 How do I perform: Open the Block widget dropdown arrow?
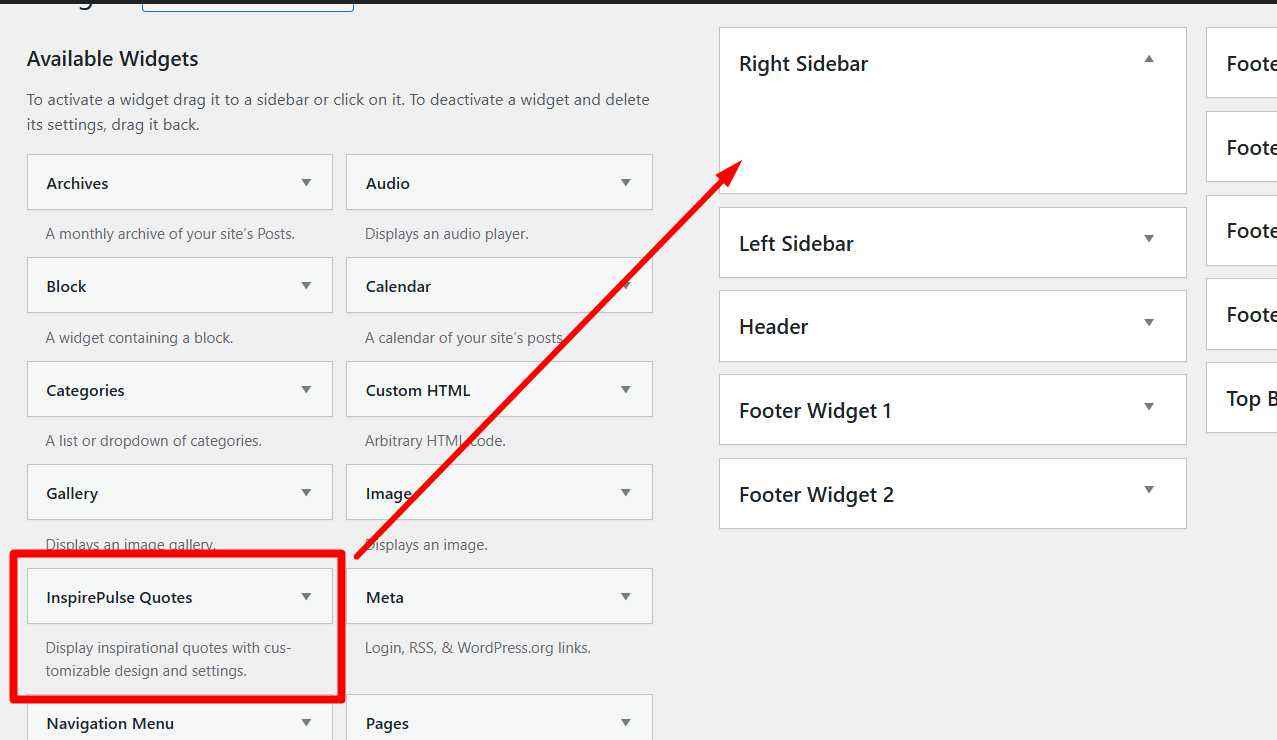[x=306, y=286]
